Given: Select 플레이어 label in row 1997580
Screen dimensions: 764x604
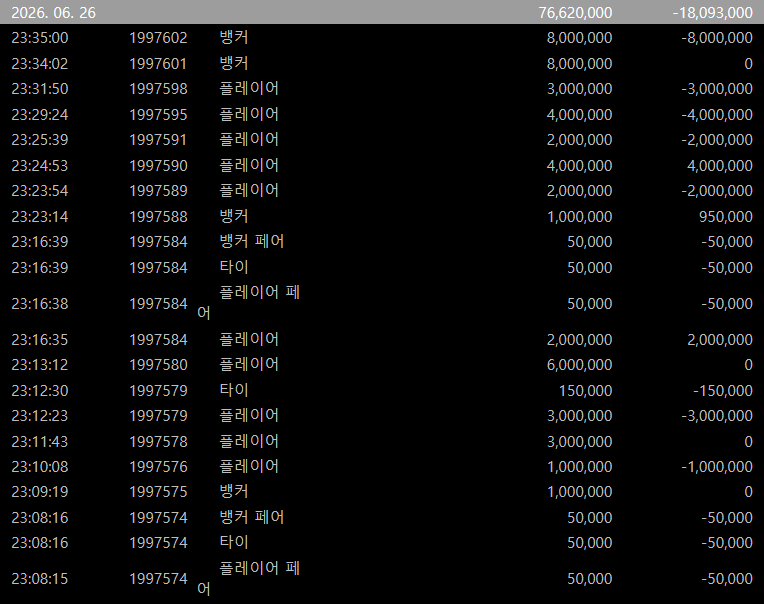Looking at the screenshot, I should click(249, 364).
